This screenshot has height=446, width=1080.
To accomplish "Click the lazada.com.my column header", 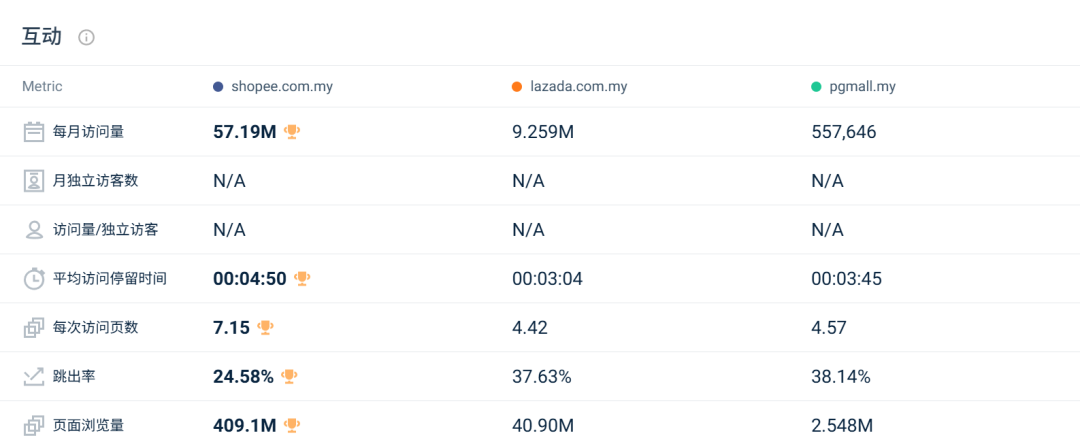I will point(577,87).
